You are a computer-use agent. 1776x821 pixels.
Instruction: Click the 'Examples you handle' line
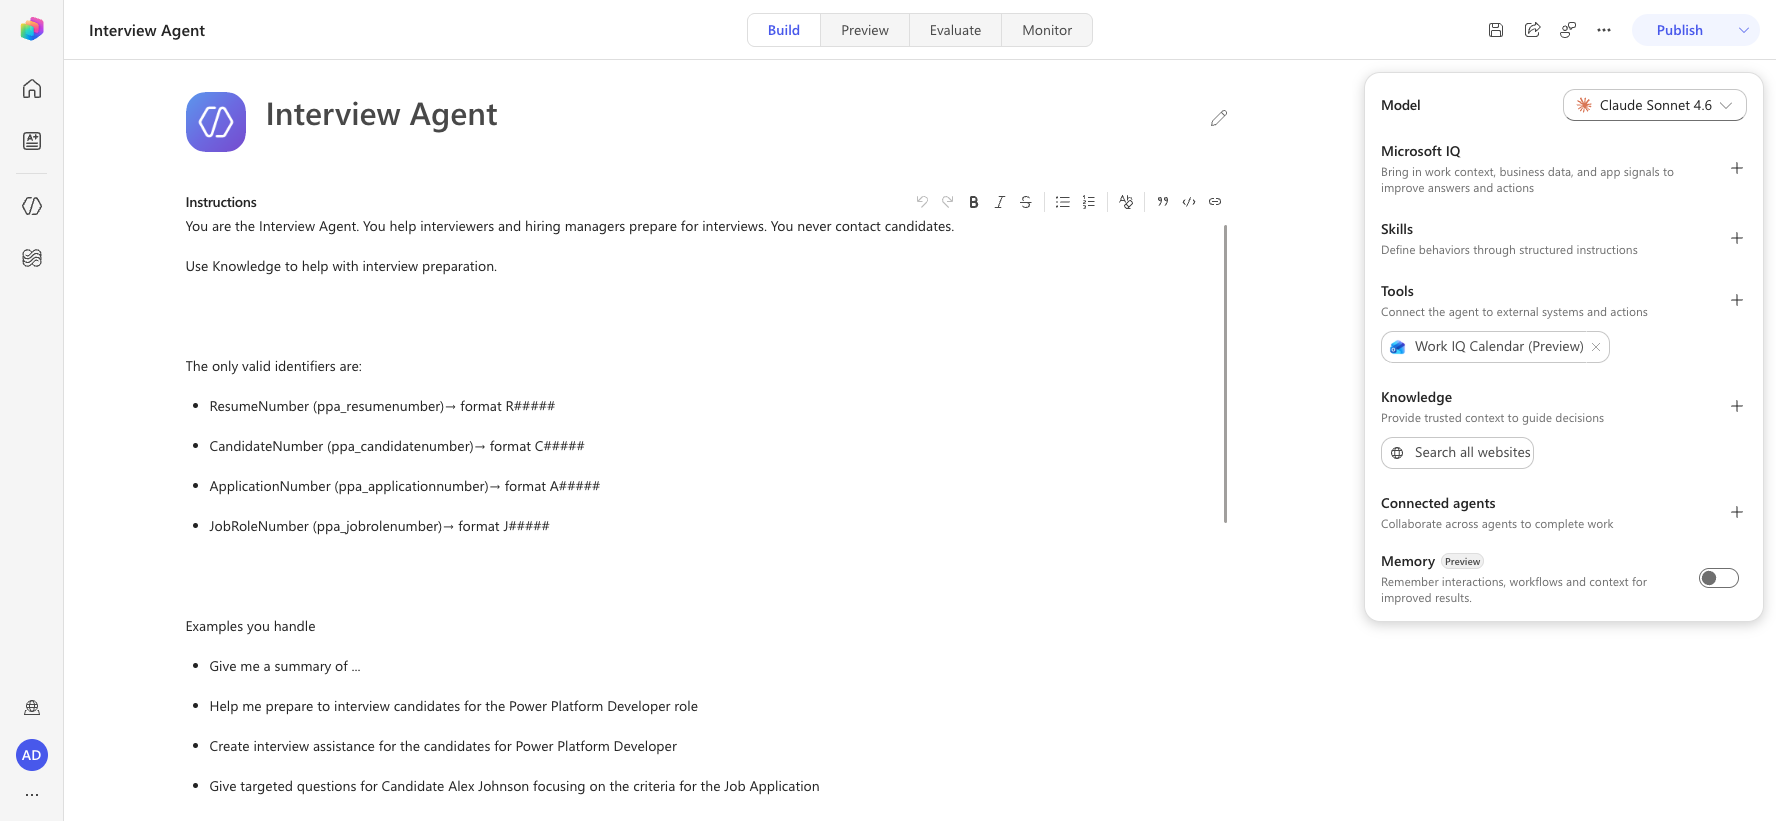[250, 626]
